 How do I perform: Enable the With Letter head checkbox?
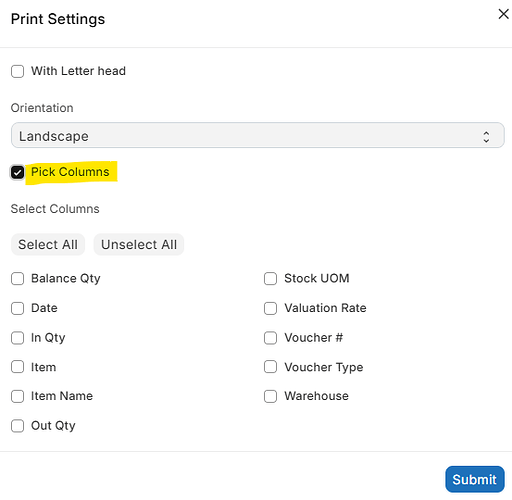pos(17,71)
